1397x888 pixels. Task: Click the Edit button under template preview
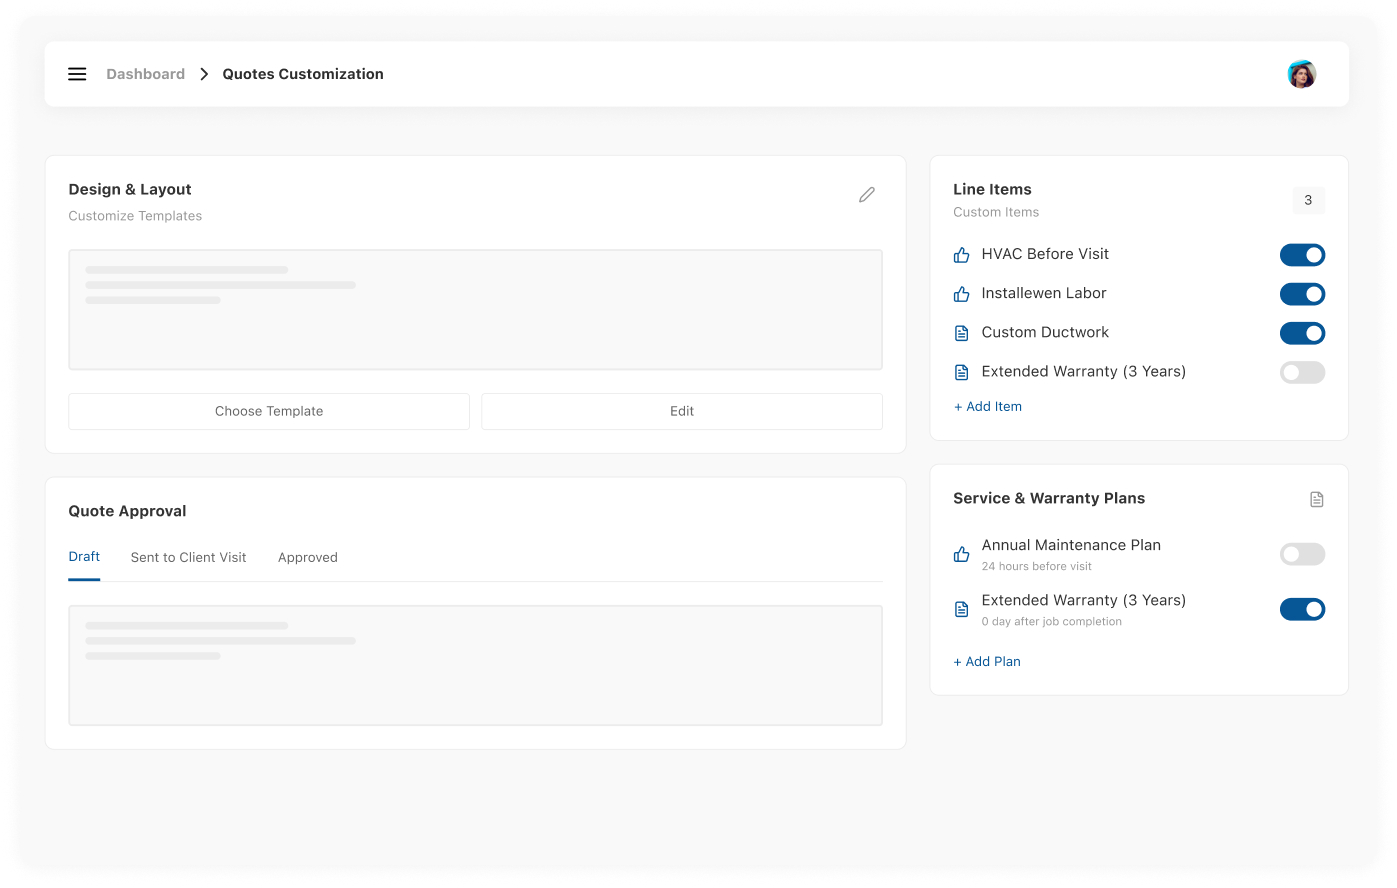681,411
